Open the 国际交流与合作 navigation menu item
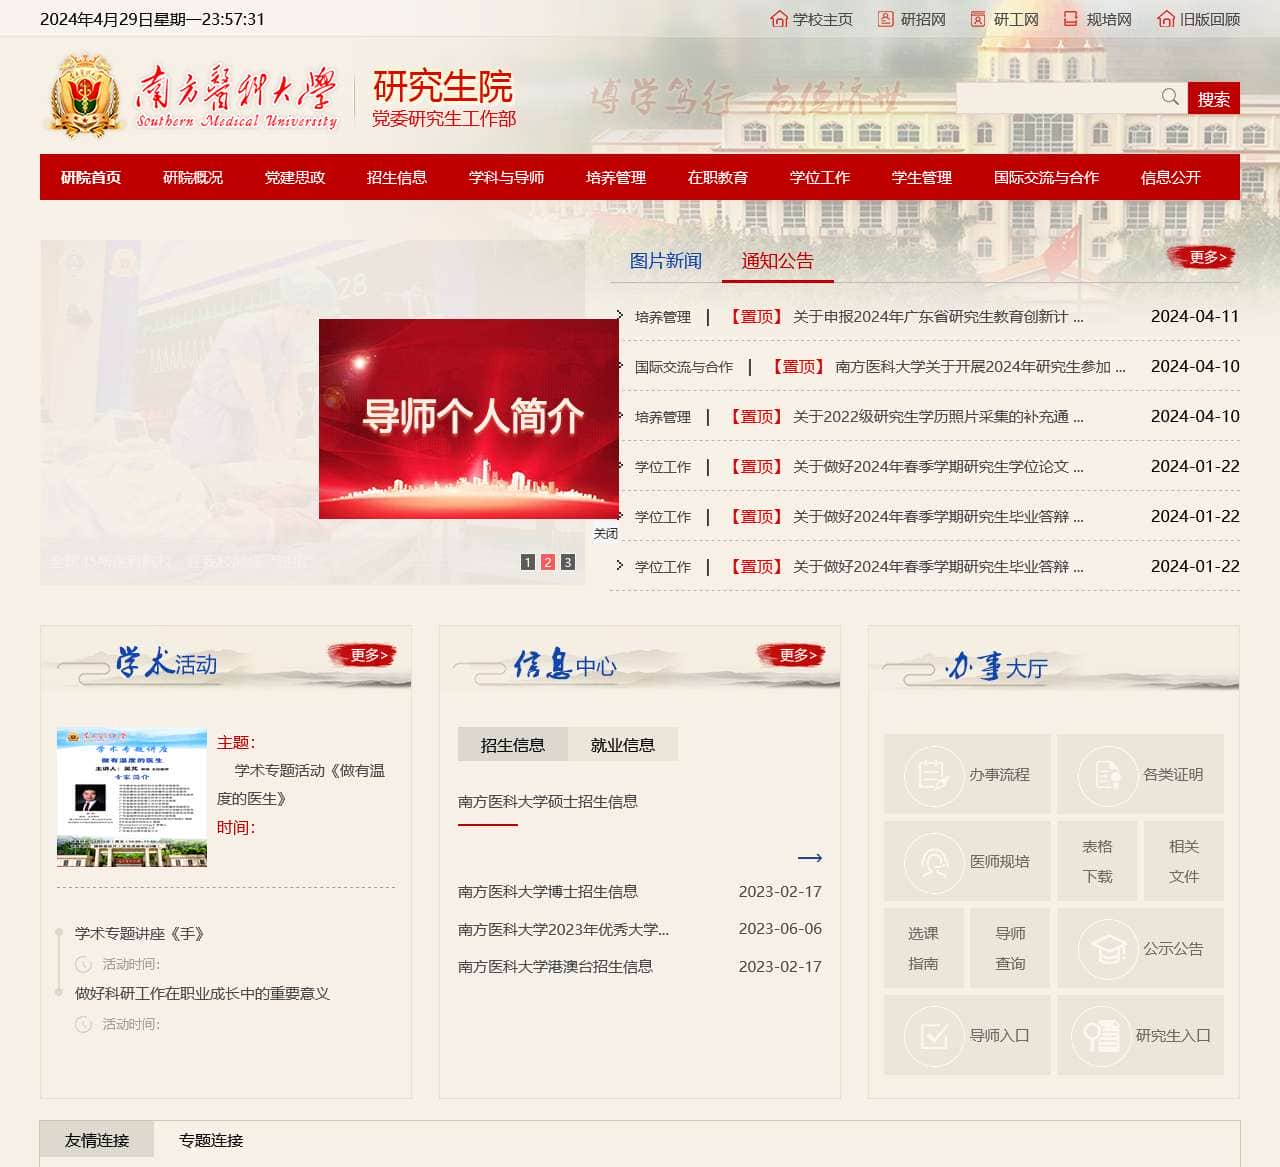Screen dimensions: 1280x1167 (x=1046, y=177)
